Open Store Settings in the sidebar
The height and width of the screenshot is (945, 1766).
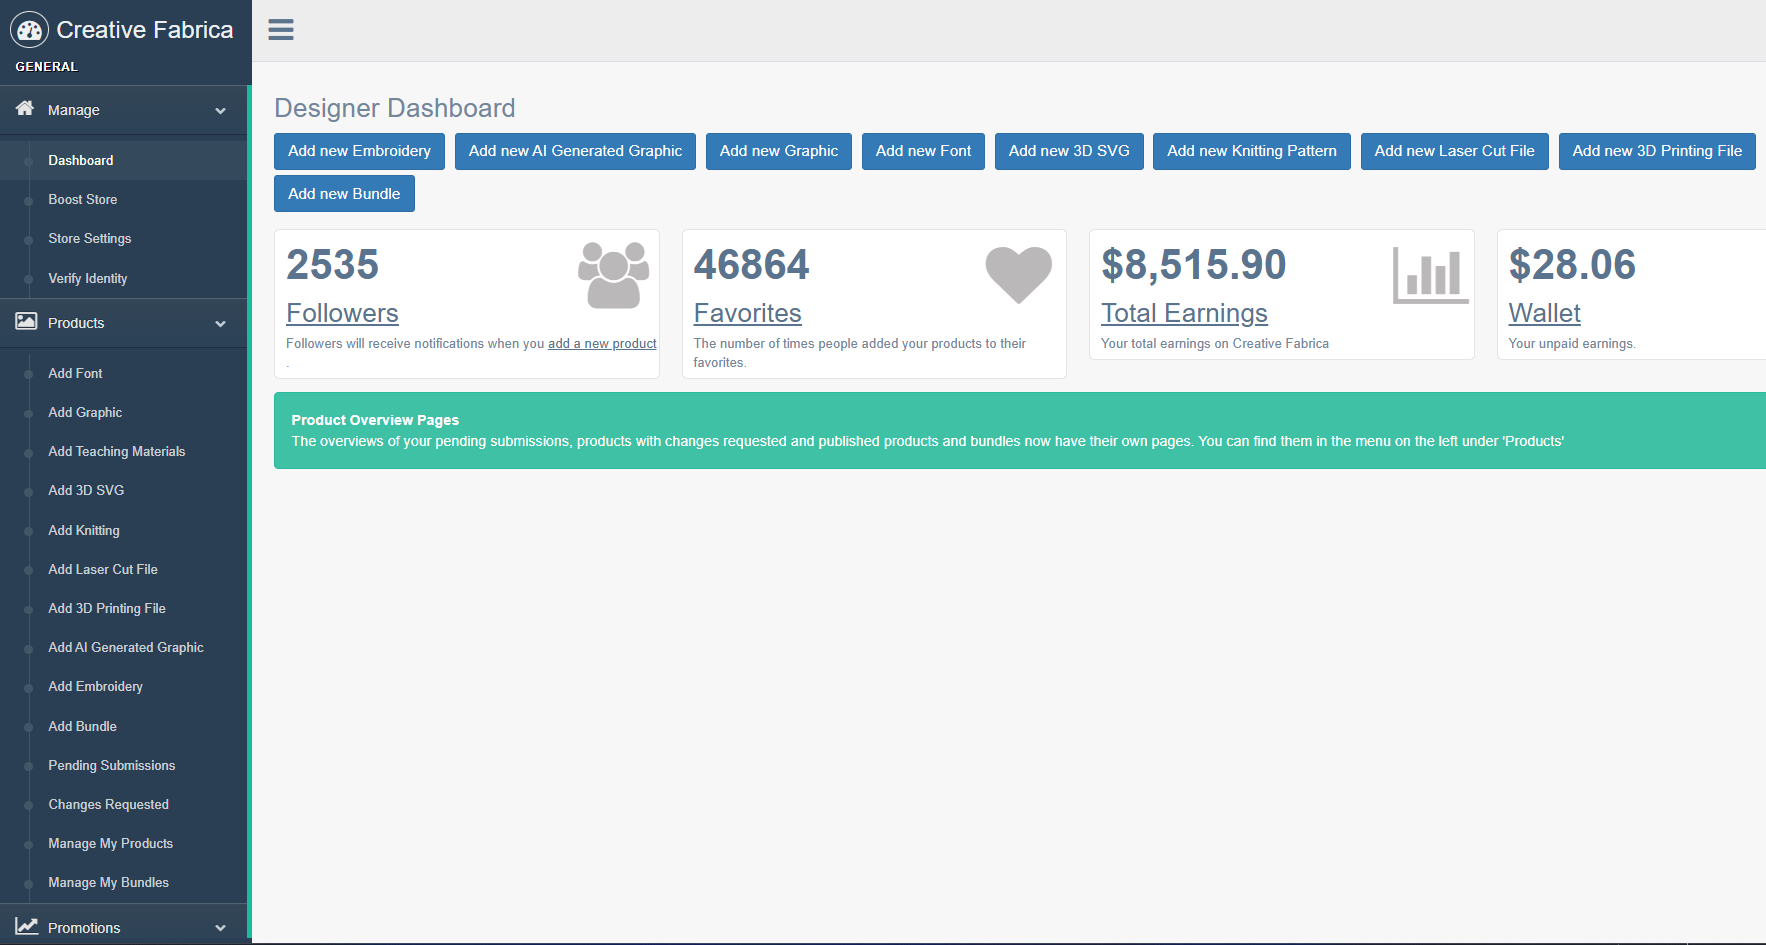90,239
